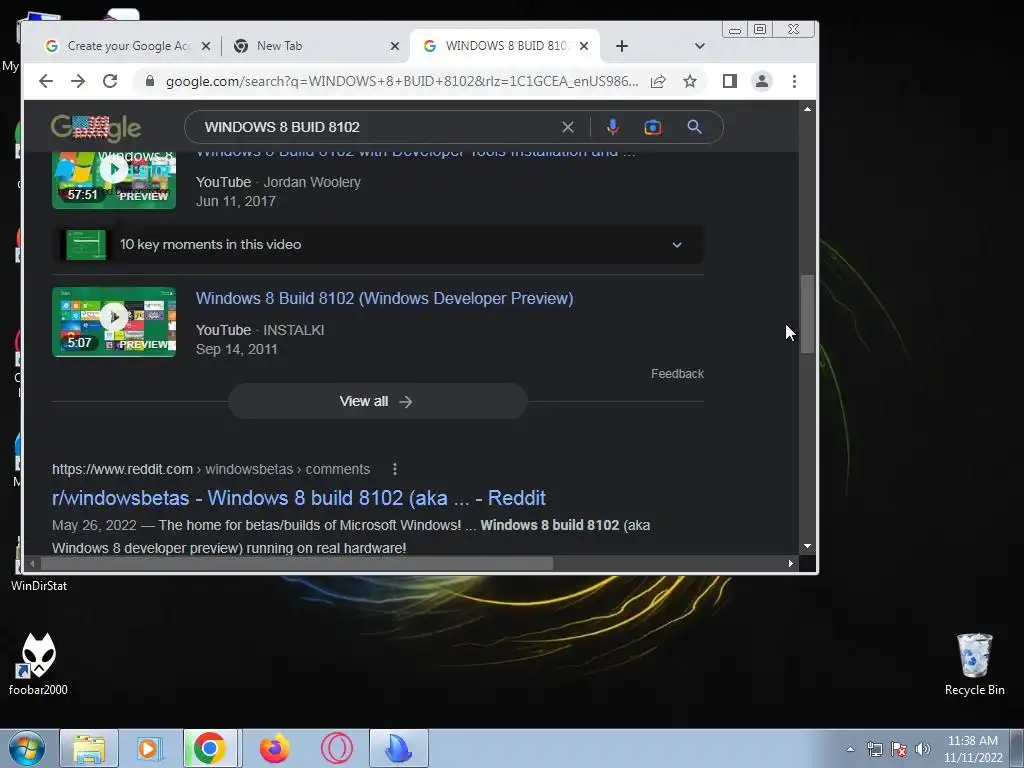
Task: Click the Jun 11, 2017 date text
Action: tap(236, 201)
